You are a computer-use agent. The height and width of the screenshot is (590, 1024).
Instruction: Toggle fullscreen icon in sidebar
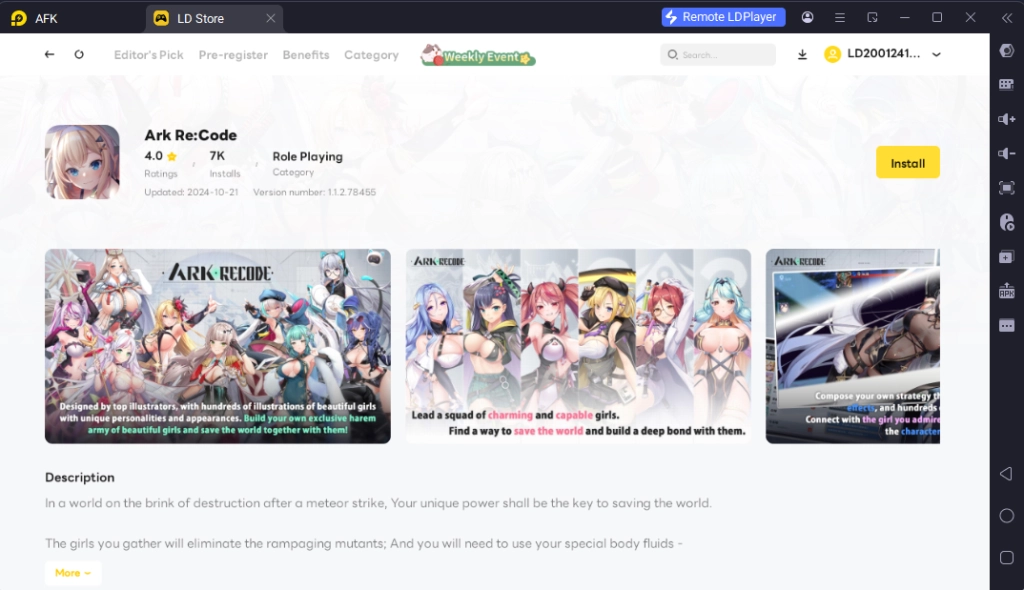[1006, 188]
